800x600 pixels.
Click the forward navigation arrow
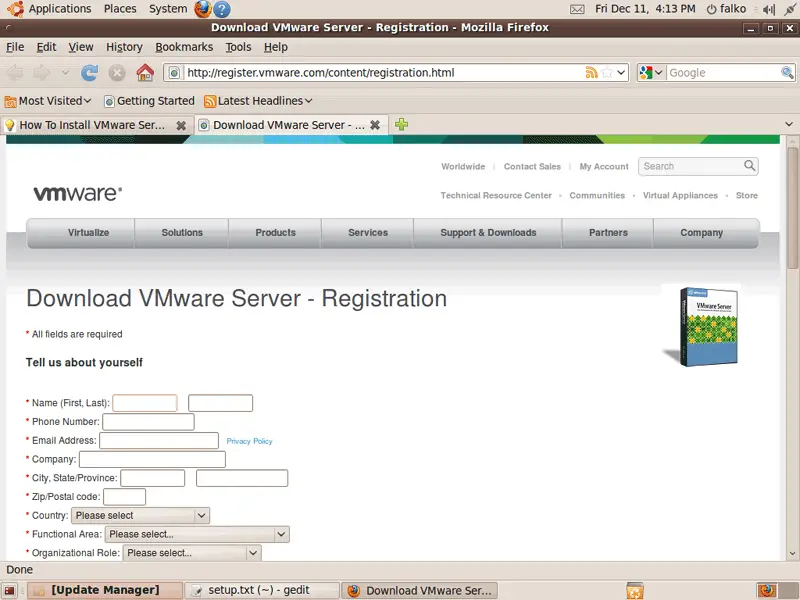click(x=42, y=73)
